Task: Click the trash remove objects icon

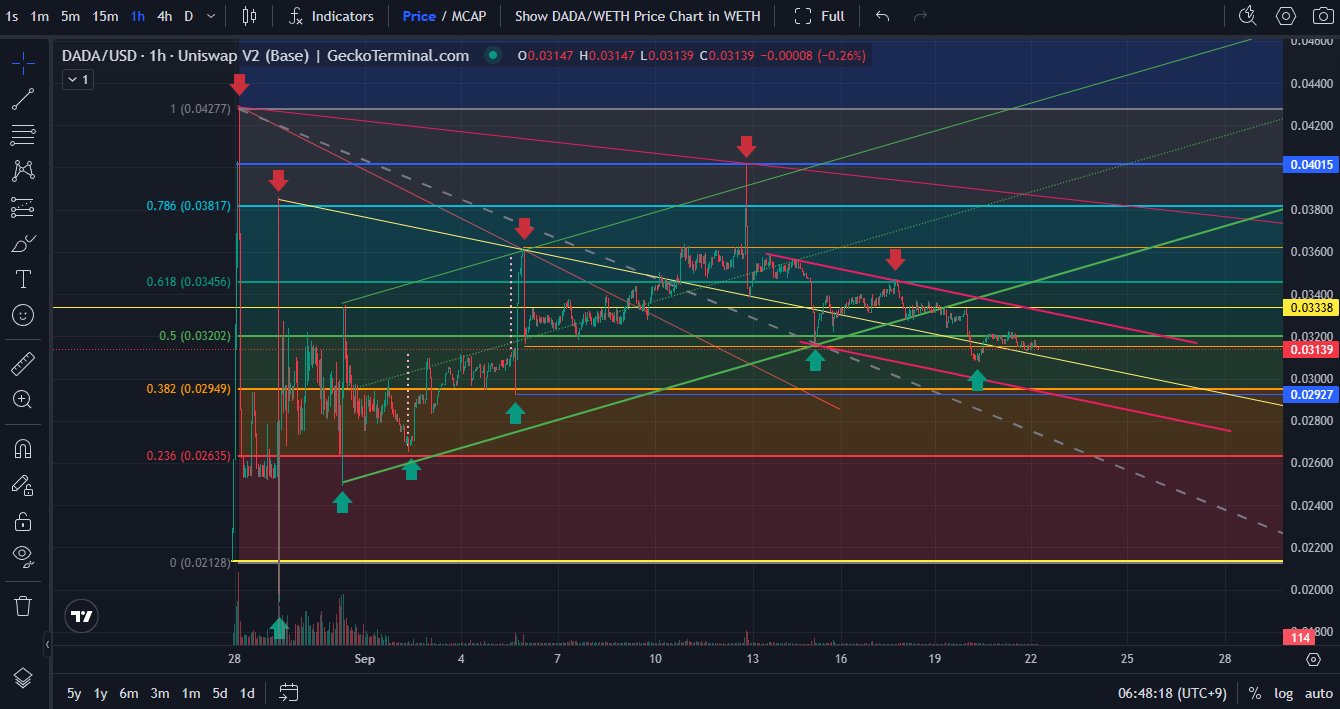Action: click(23, 605)
